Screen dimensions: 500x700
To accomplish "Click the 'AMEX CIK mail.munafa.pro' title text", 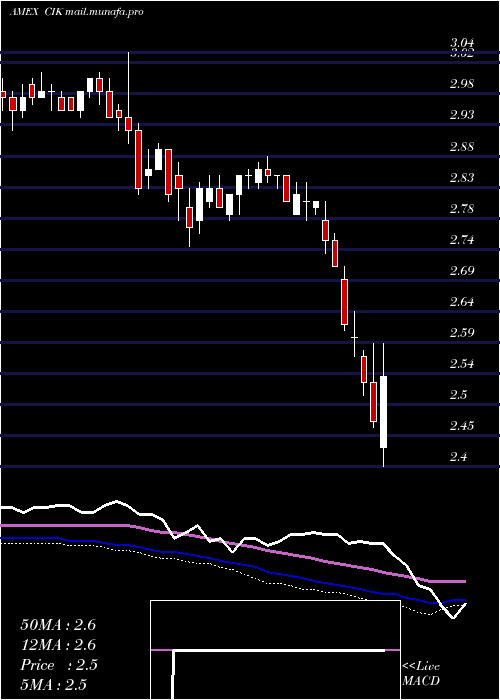I will click(x=76, y=12).
